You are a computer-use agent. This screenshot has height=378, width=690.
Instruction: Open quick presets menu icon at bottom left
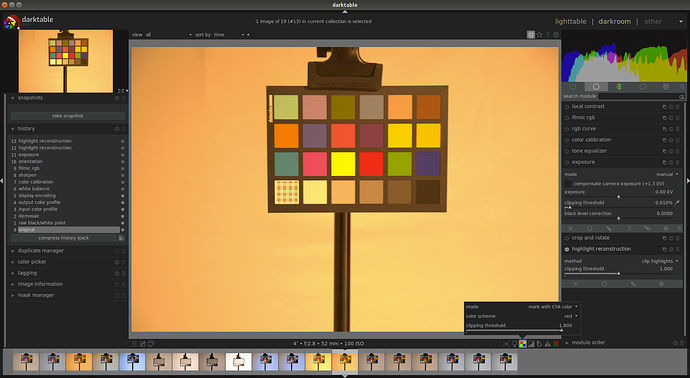click(x=135, y=344)
